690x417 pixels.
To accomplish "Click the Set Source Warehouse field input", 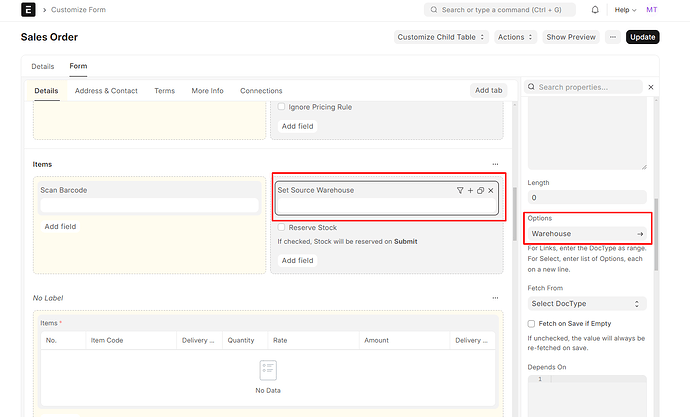I will click(386, 205).
